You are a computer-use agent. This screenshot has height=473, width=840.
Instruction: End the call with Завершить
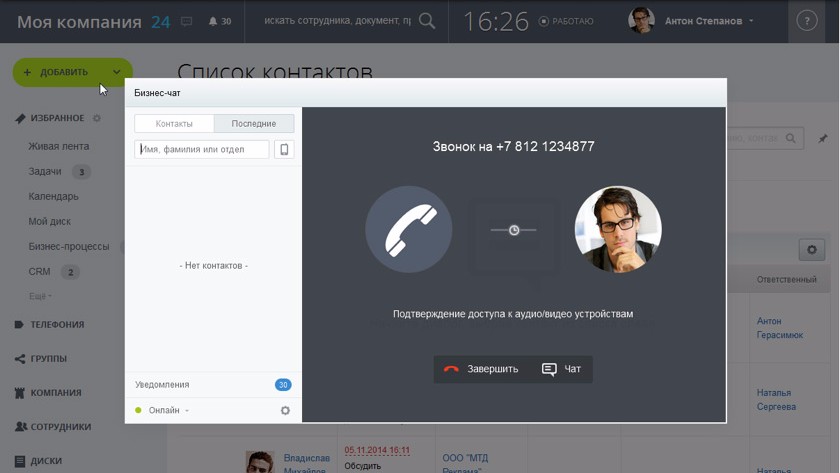pyautogui.click(x=481, y=369)
